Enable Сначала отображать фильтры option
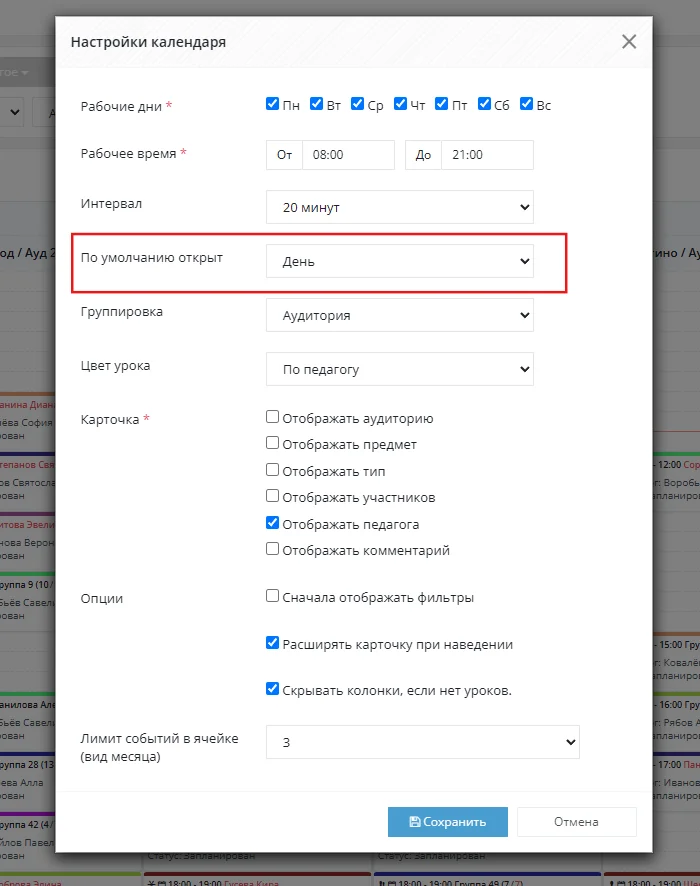 (272, 596)
